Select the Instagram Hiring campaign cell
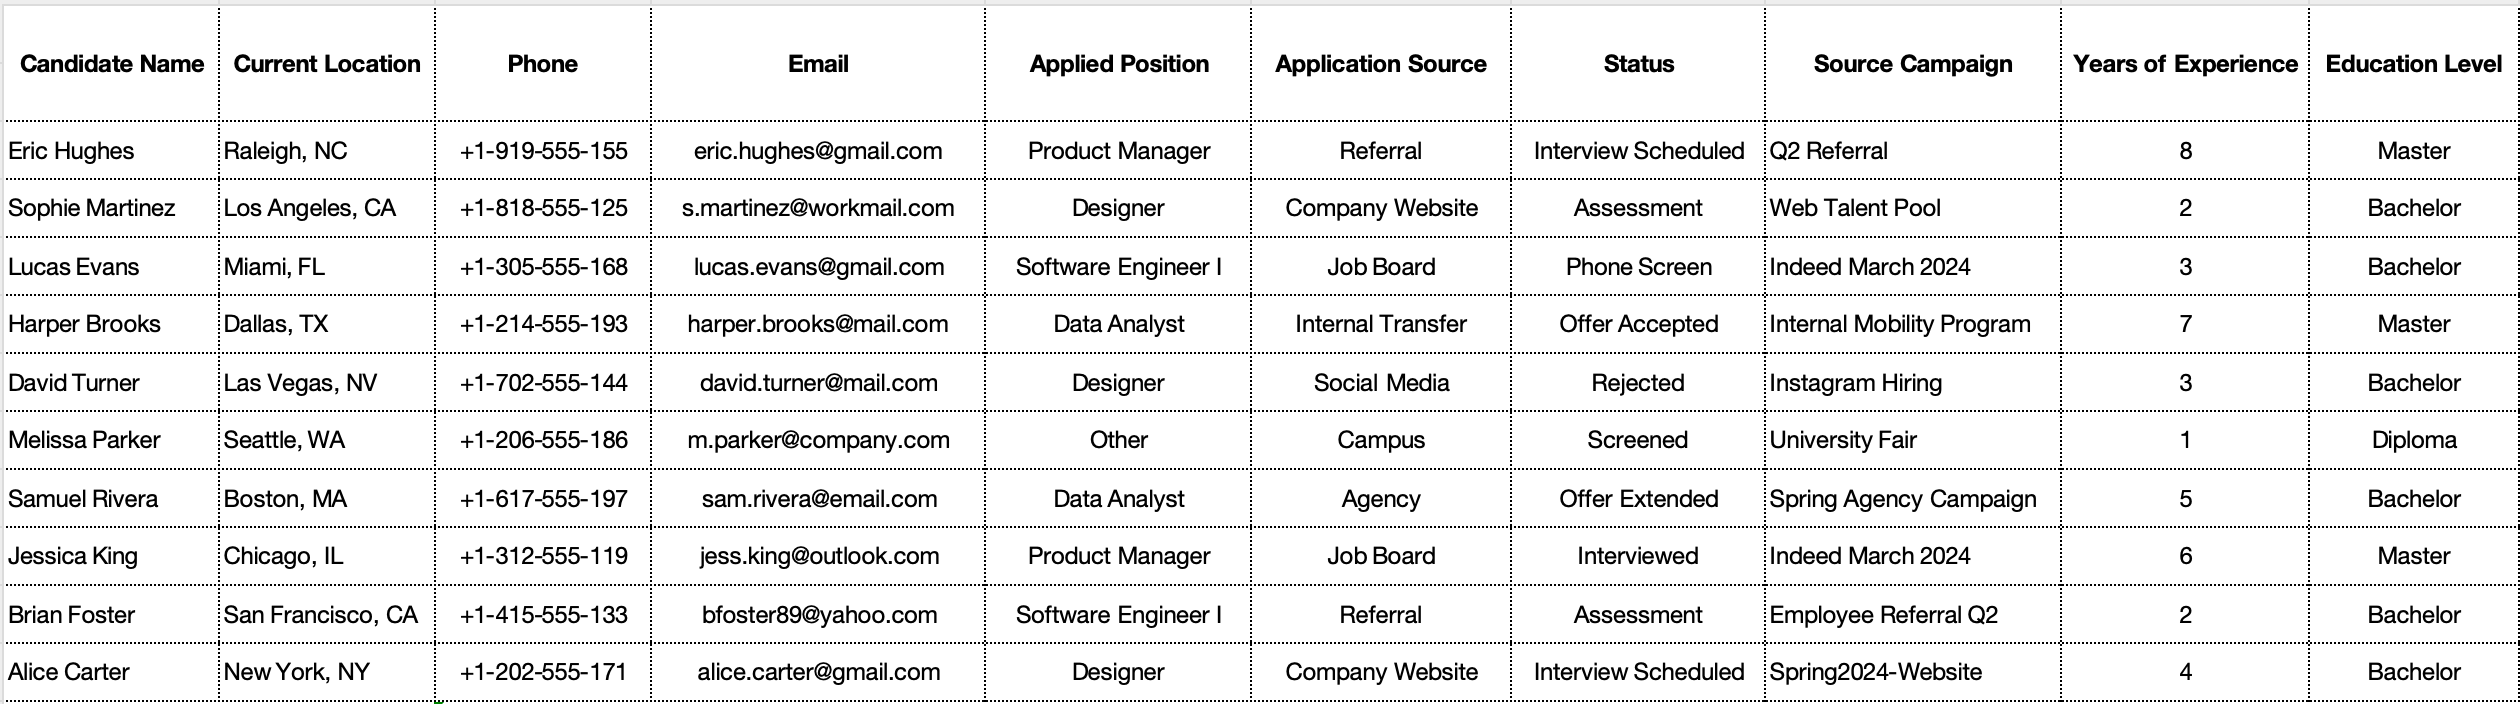The height and width of the screenshot is (704, 2520). point(1913,383)
